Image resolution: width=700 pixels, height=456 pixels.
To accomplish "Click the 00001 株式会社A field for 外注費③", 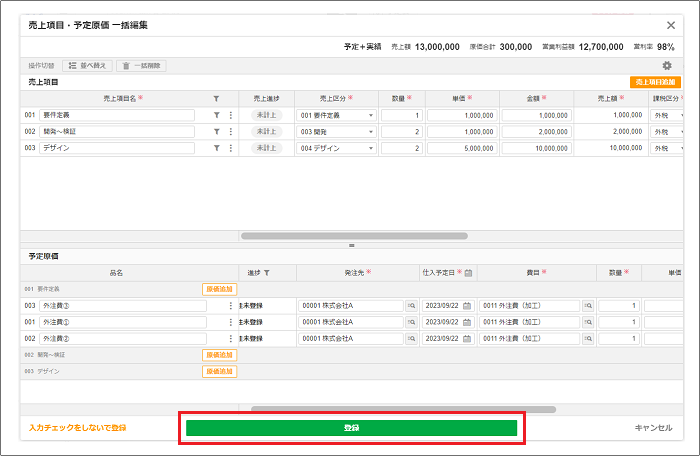I will pos(351,305).
